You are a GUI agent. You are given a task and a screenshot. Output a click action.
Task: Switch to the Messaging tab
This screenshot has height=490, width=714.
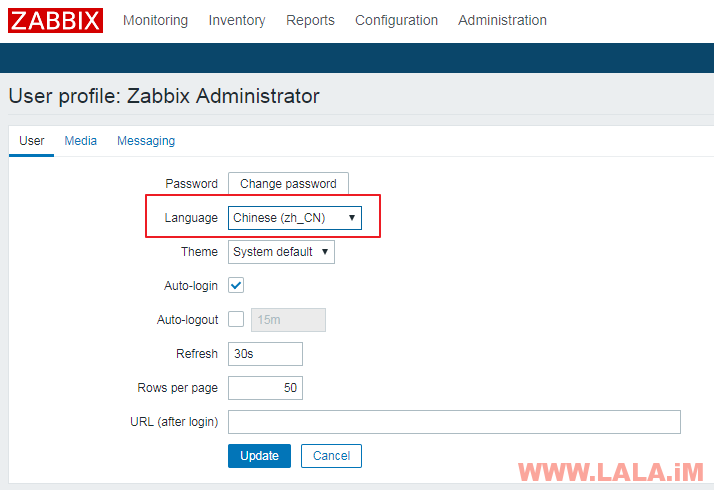click(146, 141)
